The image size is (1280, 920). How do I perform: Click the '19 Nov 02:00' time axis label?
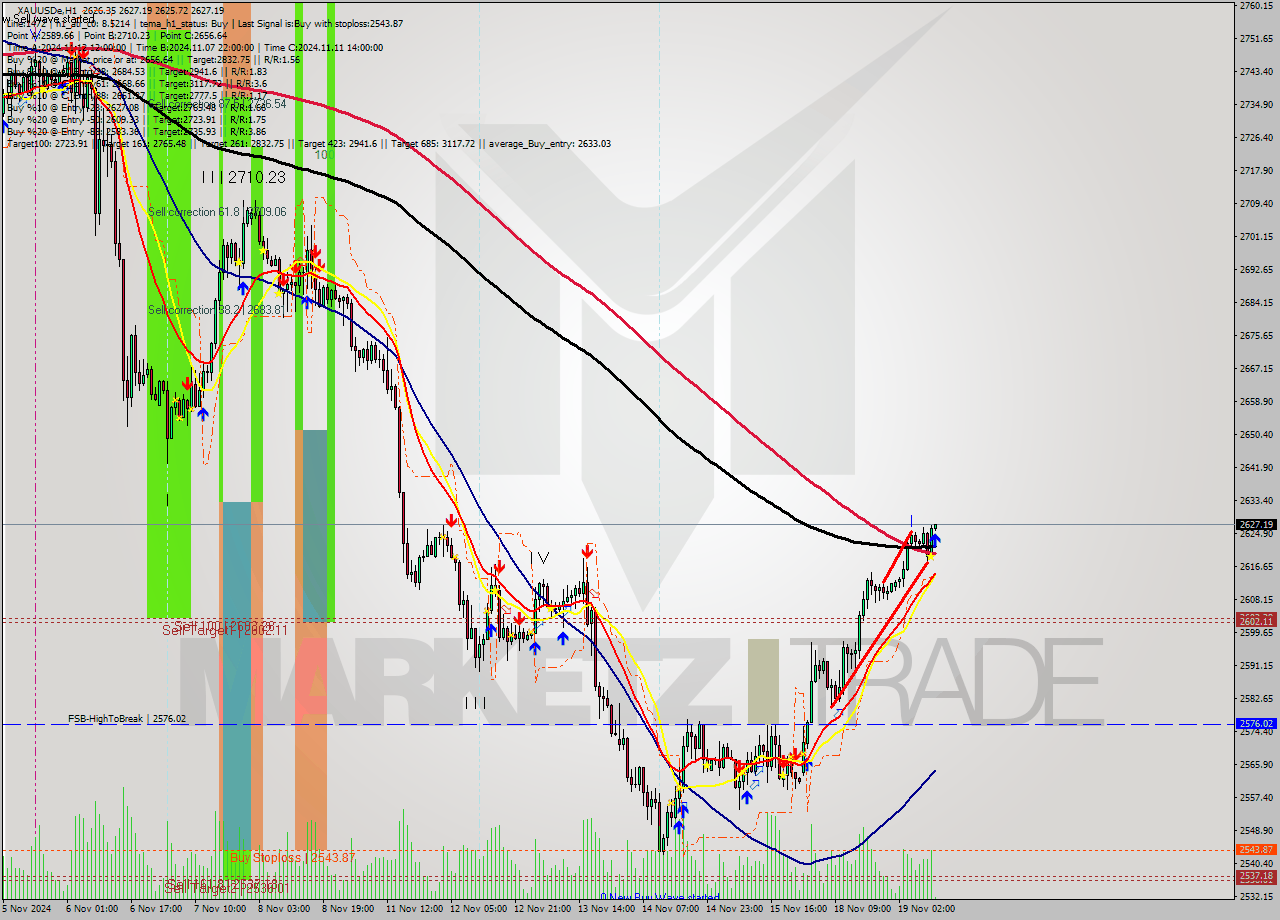click(926, 910)
